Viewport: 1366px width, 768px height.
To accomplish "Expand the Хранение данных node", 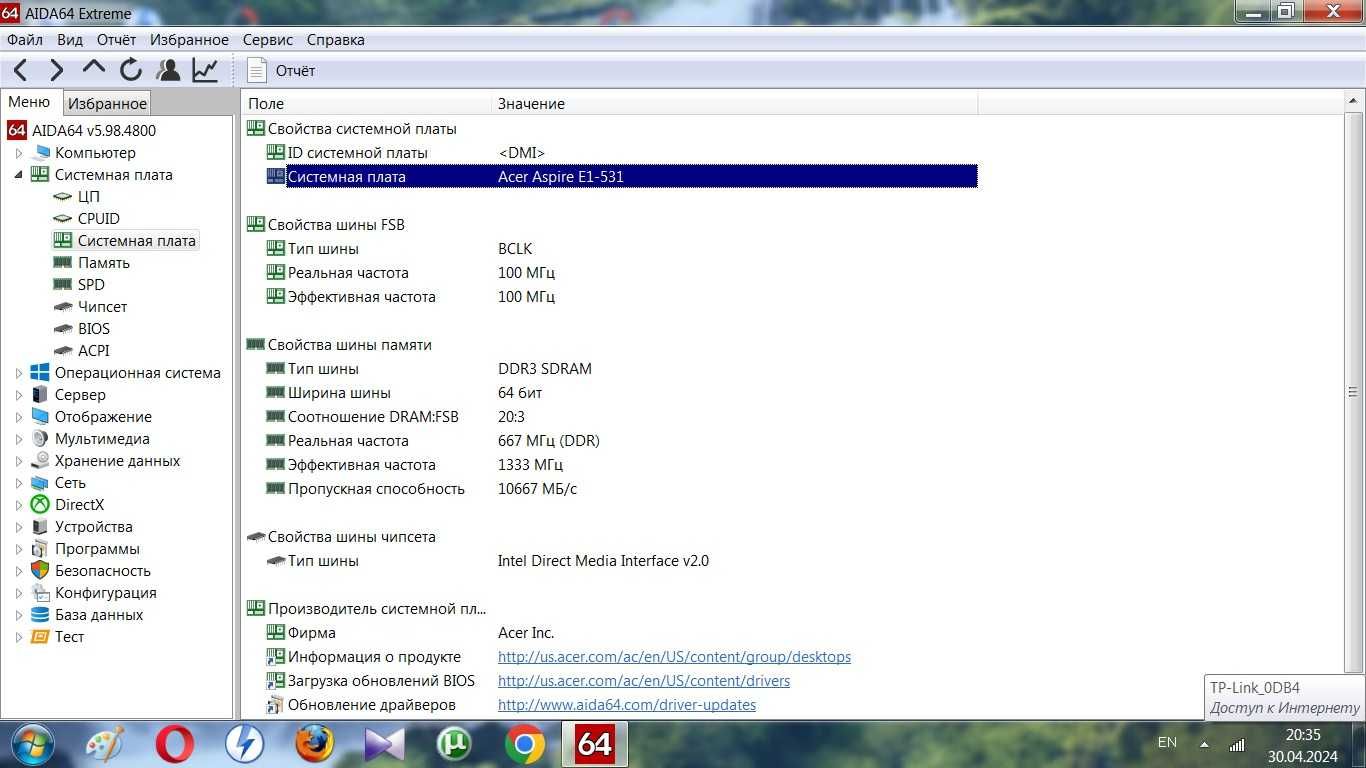I will tap(18, 461).
